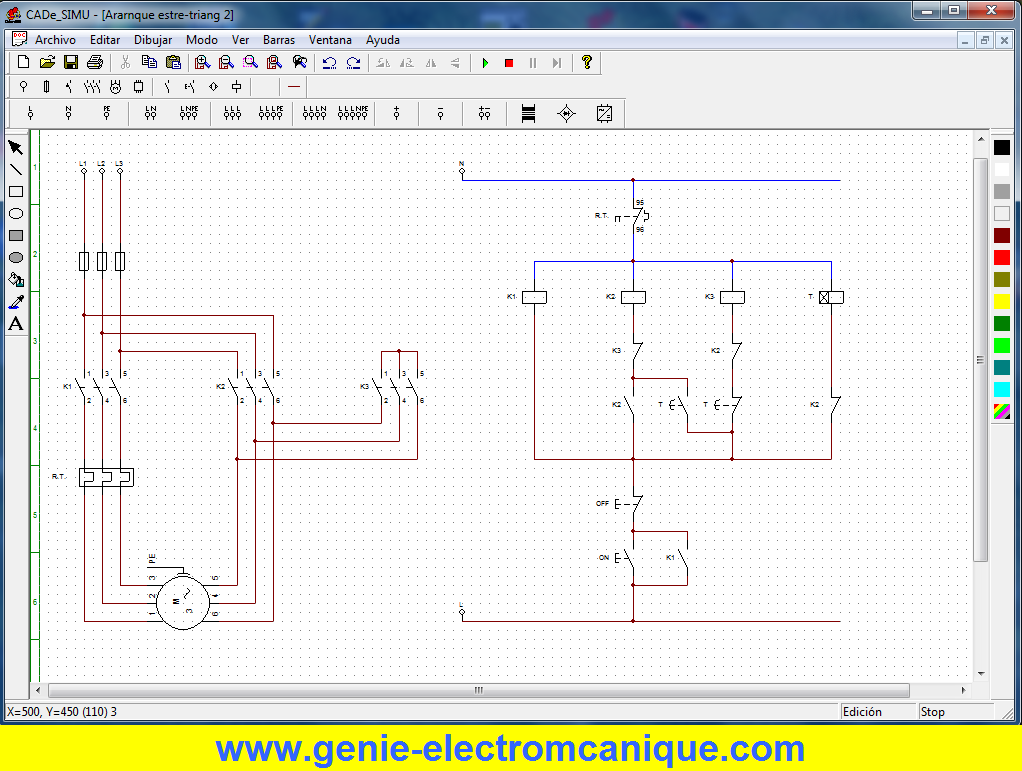The width and height of the screenshot is (1022, 771).
Task: Print the diagram using the printer icon
Action: (94, 63)
